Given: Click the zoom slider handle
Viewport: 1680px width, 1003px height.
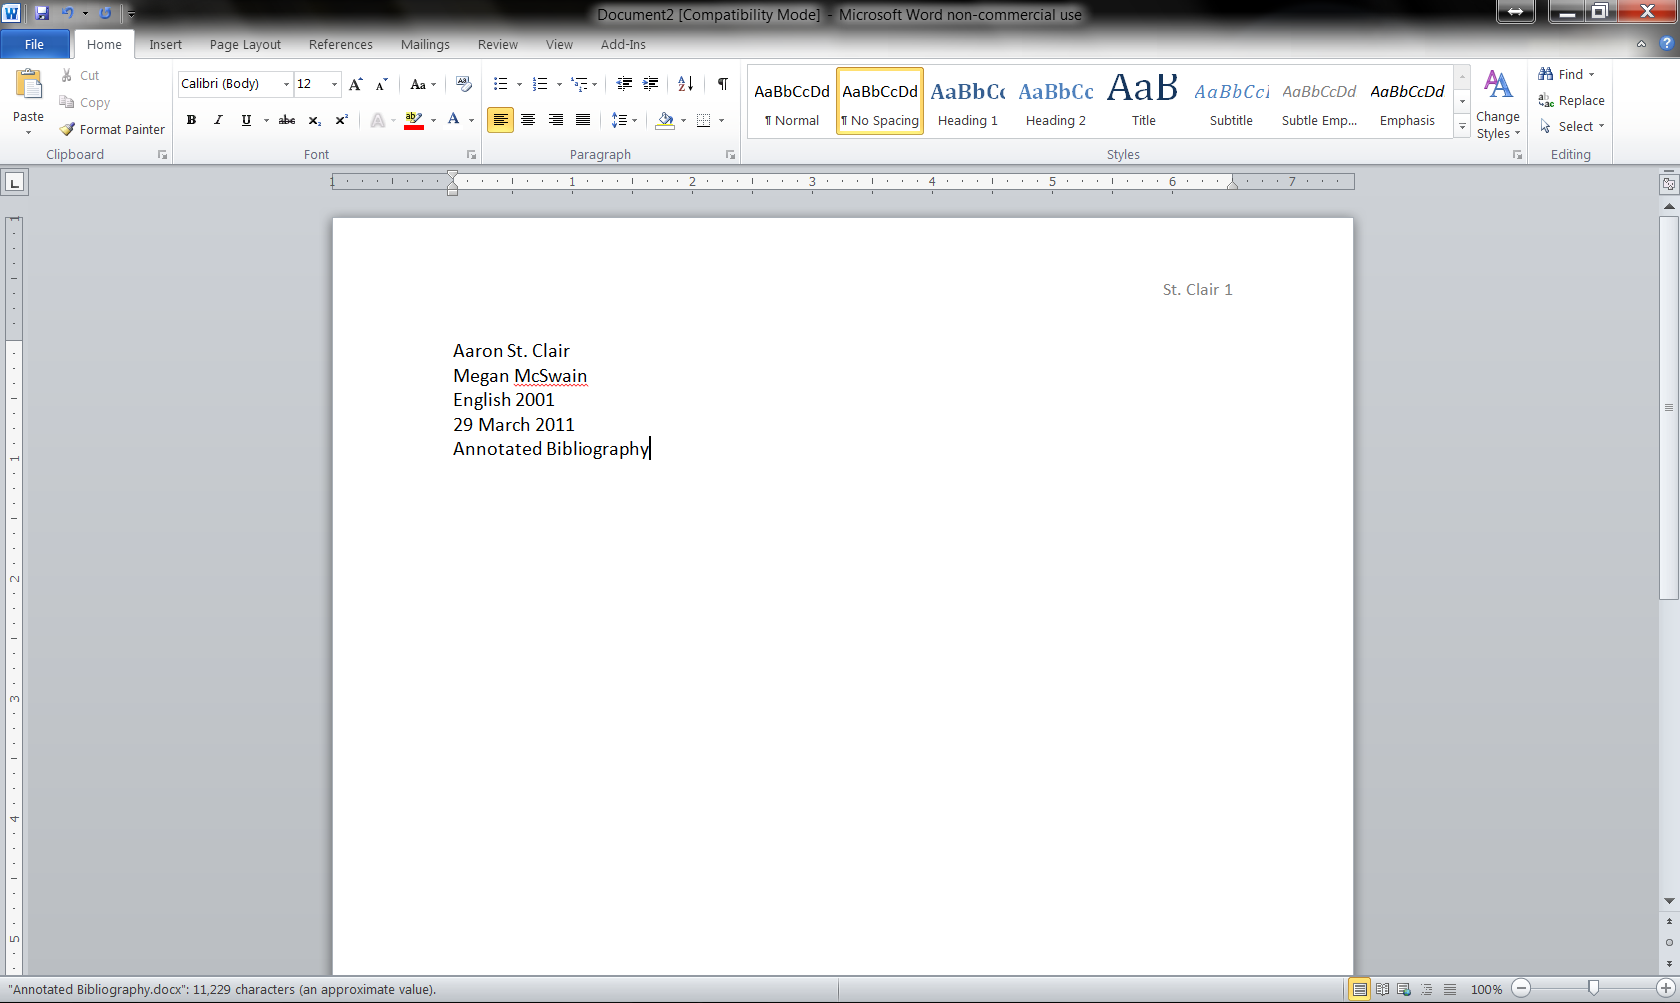Looking at the screenshot, I should pos(1593,989).
